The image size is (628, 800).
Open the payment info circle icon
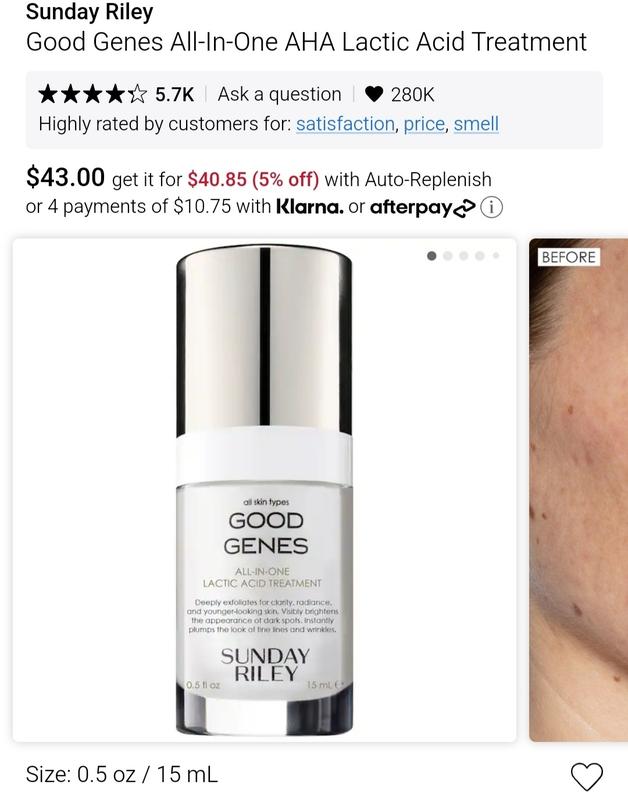coord(492,208)
